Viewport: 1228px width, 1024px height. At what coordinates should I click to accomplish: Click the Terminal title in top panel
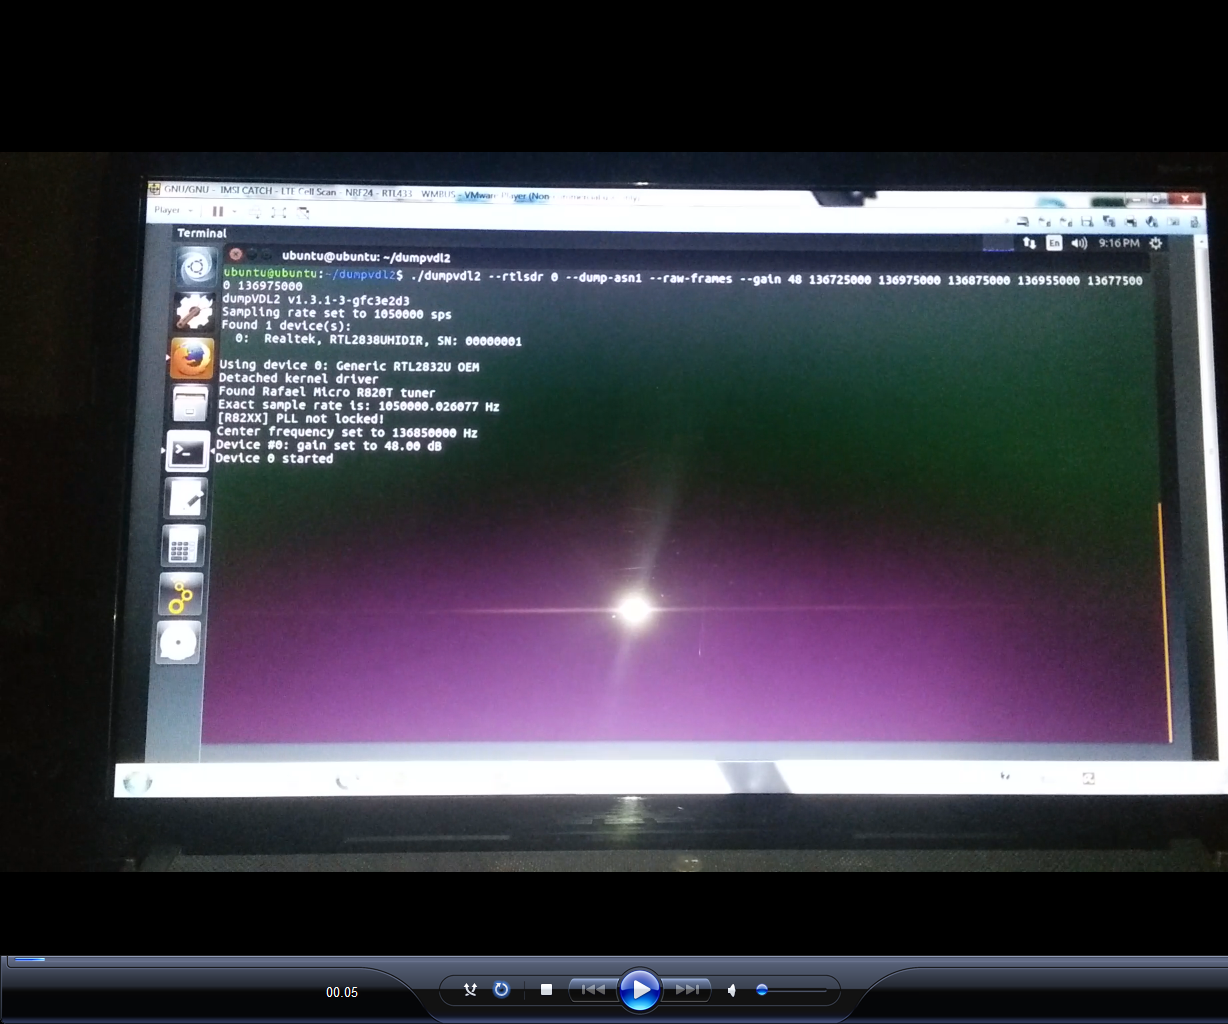(202, 233)
